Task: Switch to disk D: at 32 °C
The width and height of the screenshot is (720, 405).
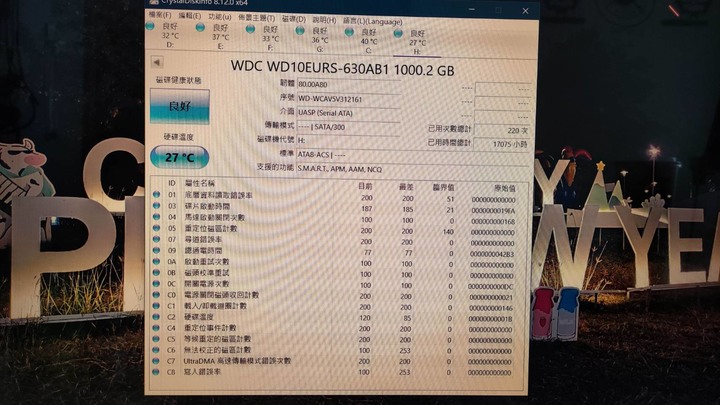Action: click(x=163, y=35)
